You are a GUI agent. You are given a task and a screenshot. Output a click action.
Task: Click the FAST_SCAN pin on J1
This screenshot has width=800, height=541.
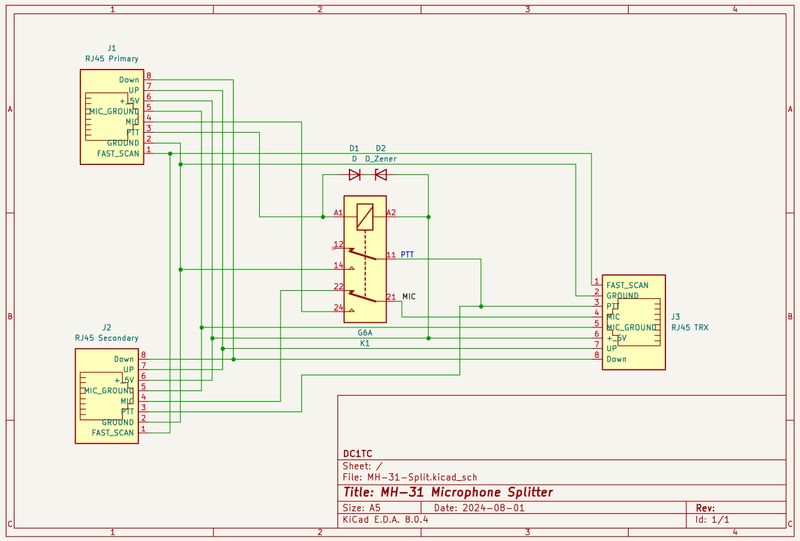pos(118,154)
